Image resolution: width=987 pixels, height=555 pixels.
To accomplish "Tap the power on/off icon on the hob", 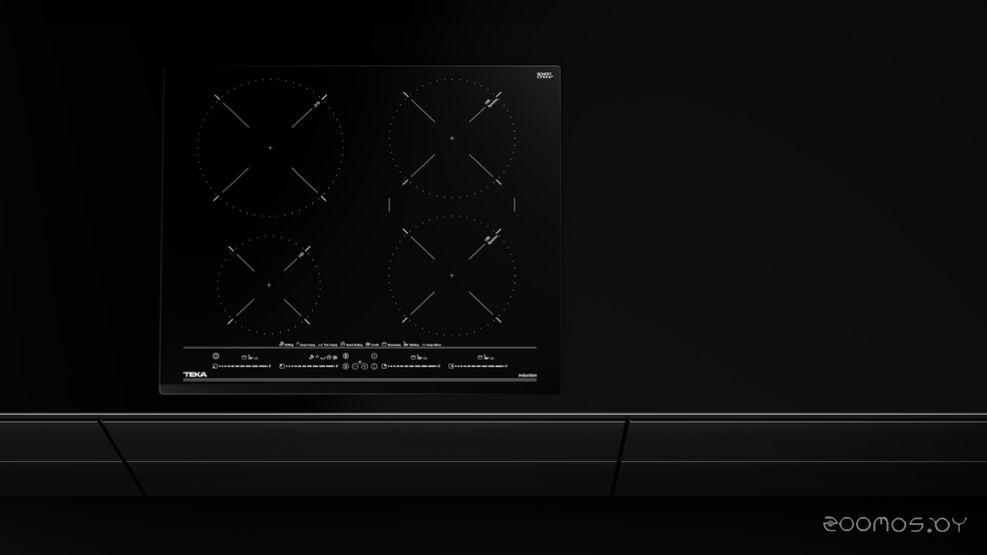I will [216, 356].
